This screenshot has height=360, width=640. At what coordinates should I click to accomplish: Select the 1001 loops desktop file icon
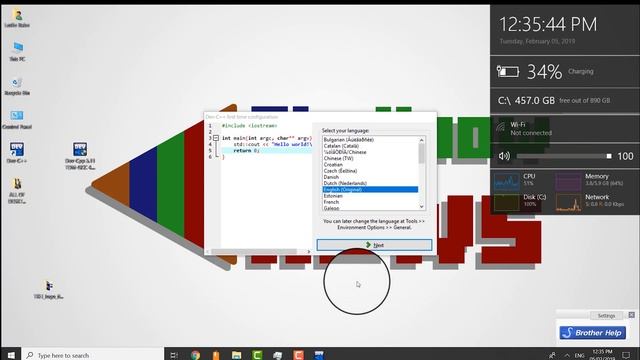[x=49, y=289]
